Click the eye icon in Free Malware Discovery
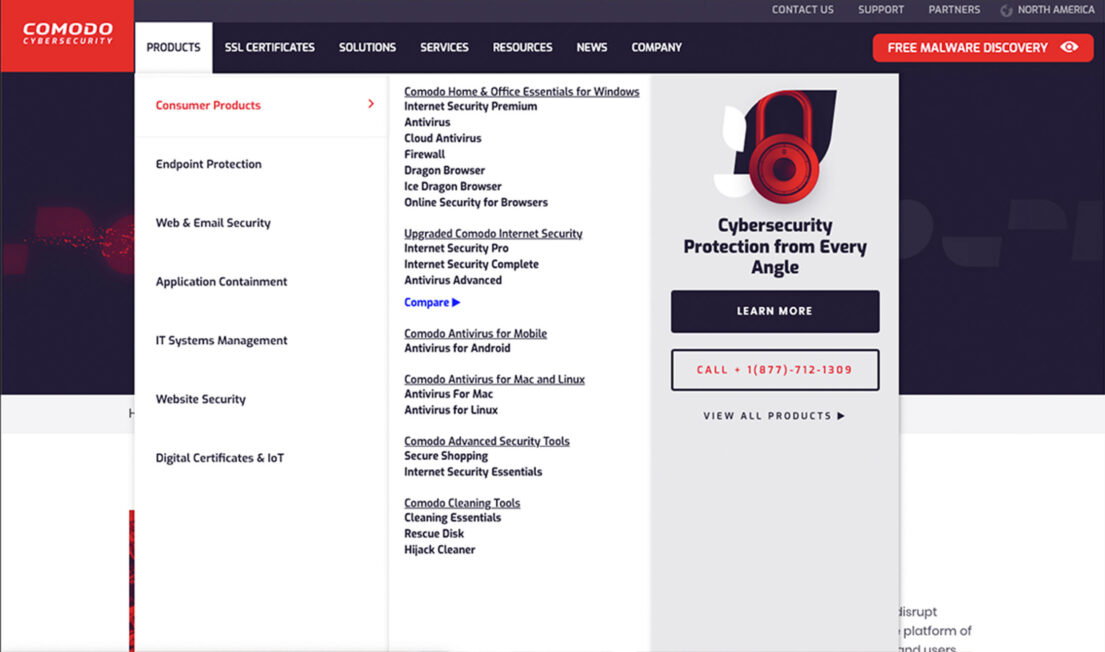 point(1069,47)
